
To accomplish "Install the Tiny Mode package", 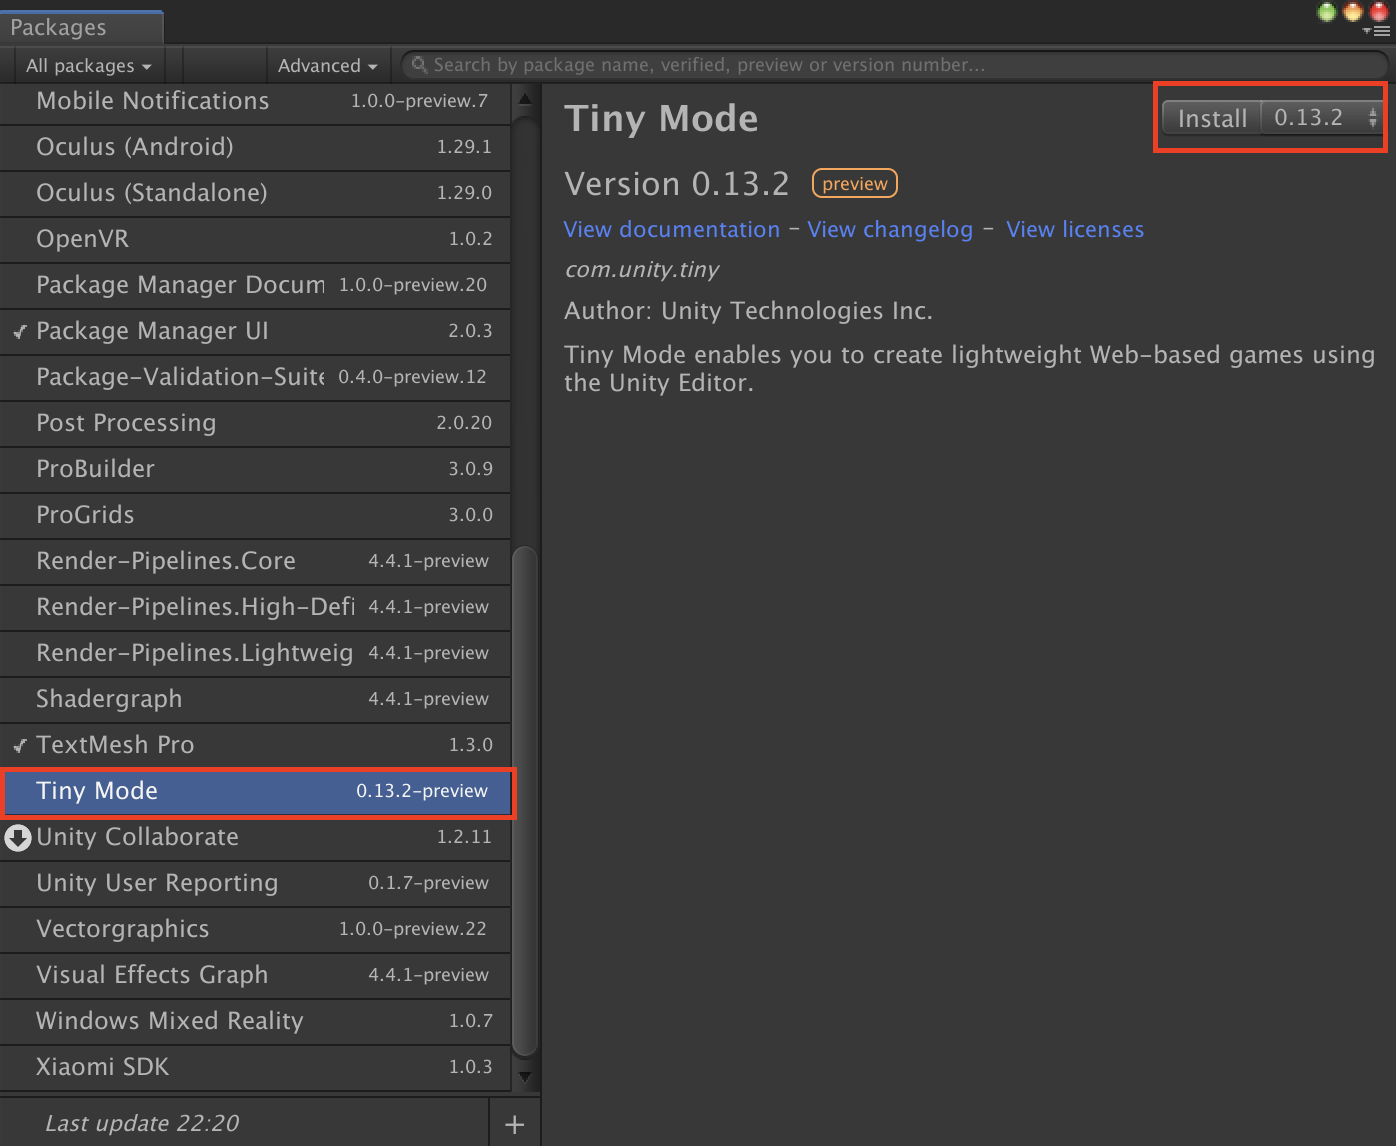I will [x=1212, y=118].
